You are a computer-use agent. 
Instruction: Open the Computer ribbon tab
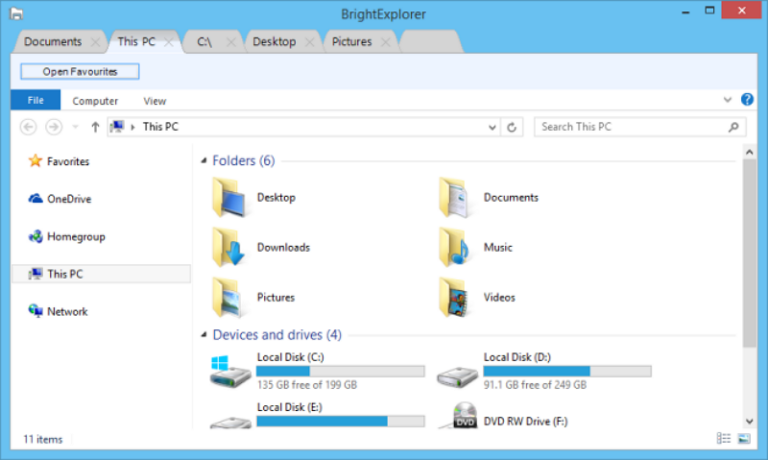coord(95,101)
